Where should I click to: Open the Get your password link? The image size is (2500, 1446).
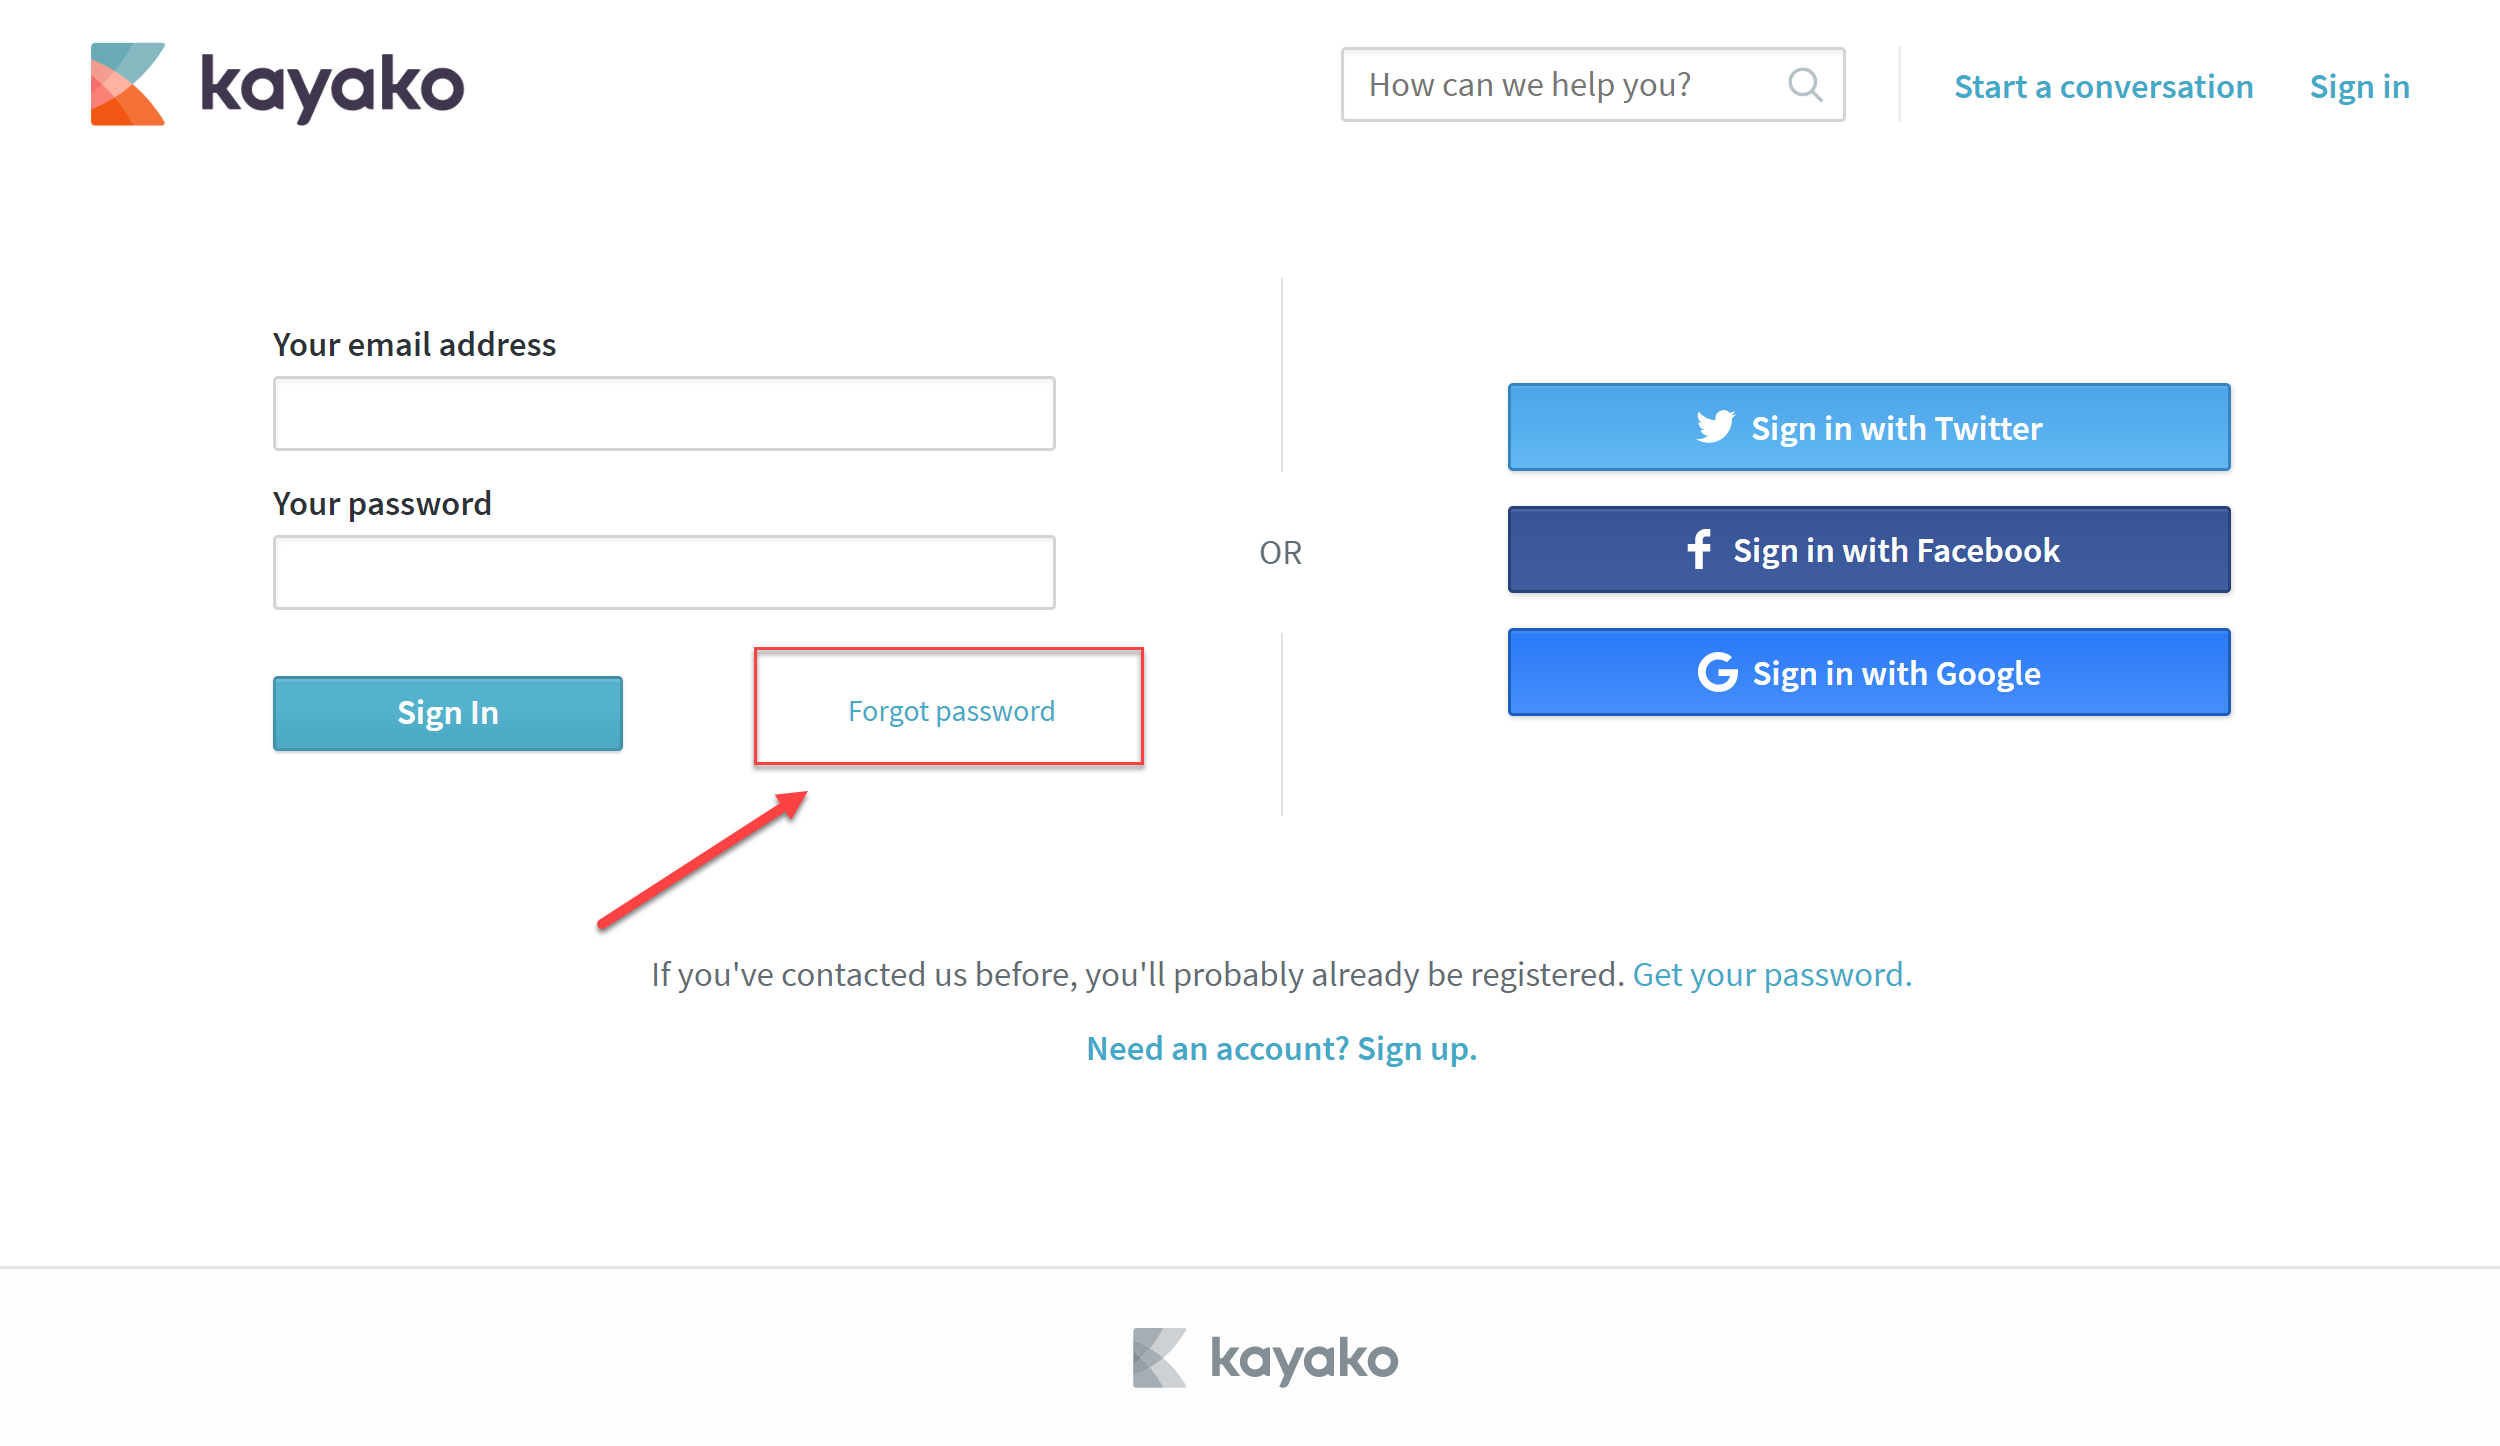coord(1771,974)
